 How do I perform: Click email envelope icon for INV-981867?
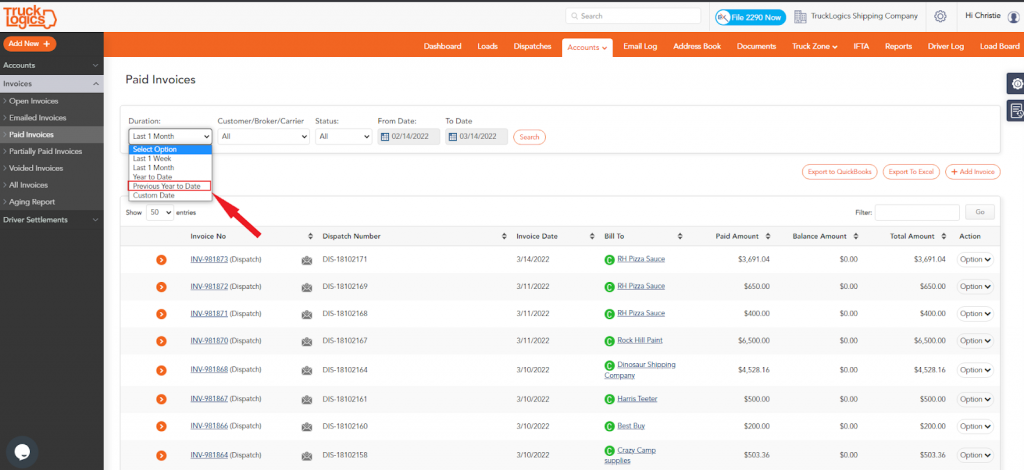[306, 399]
